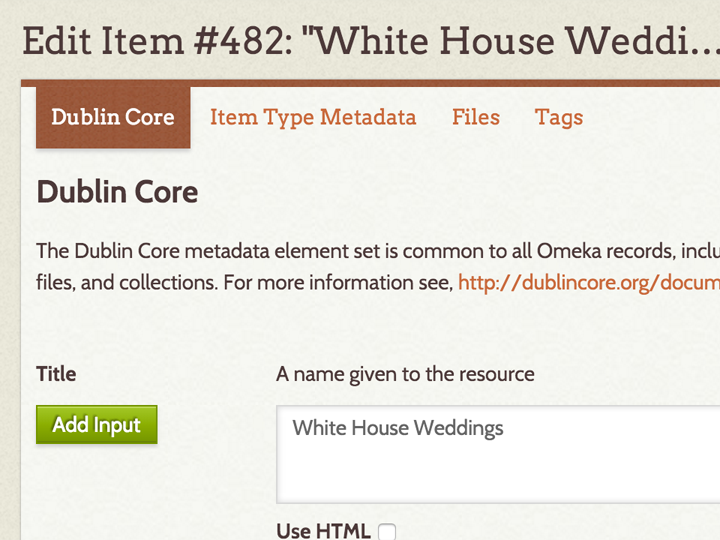
Task: Click the Dublin Core section heading
Action: pos(117,192)
